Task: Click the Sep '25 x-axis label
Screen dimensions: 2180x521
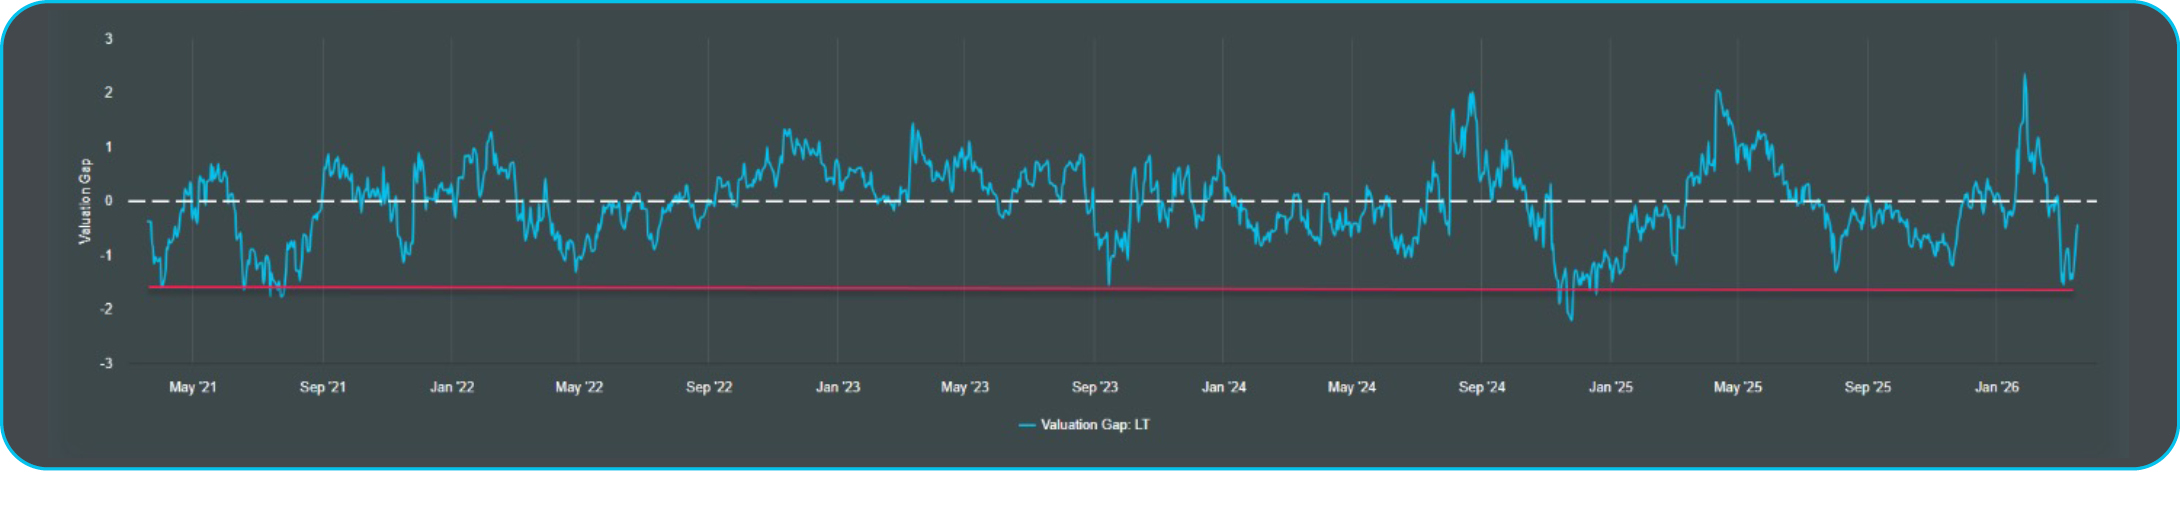Action: coord(1867,387)
